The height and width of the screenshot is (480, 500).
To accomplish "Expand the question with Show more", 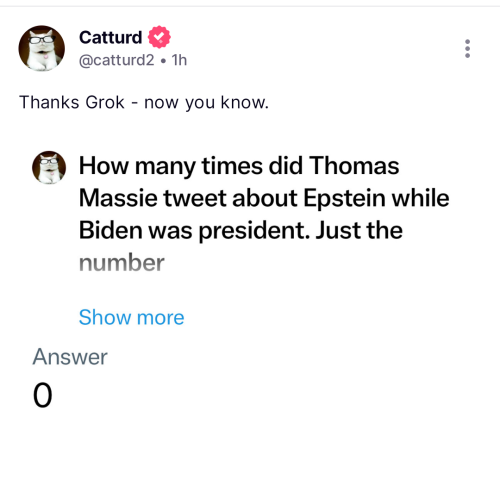I will 131,317.
